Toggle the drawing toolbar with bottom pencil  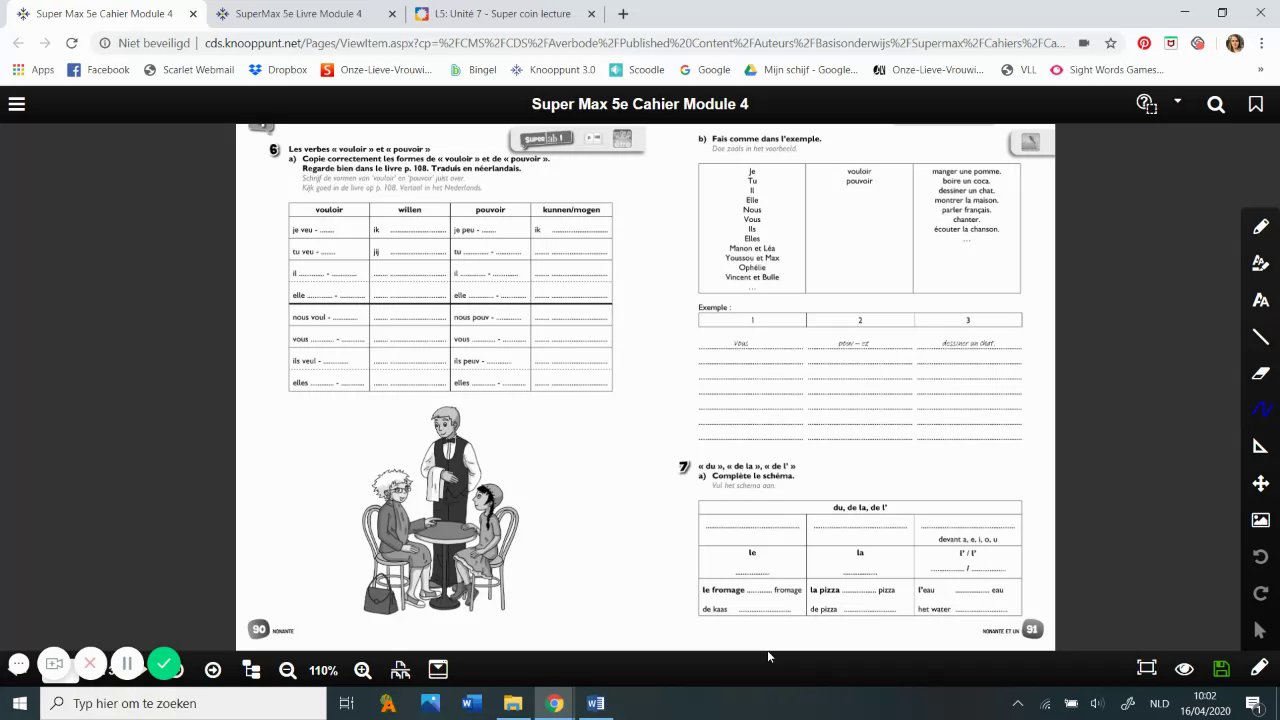click(x=1259, y=667)
